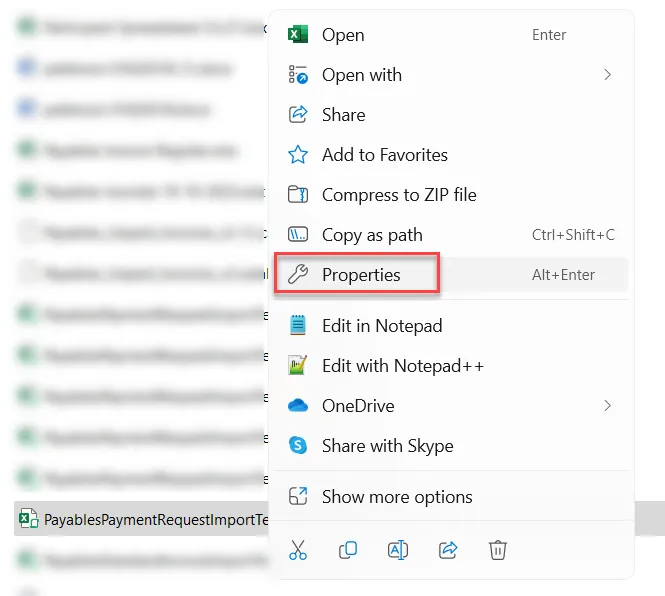Screen dimensions: 665x596
Task: Select Edit with Notepad++
Action: pyautogui.click(x=402, y=366)
